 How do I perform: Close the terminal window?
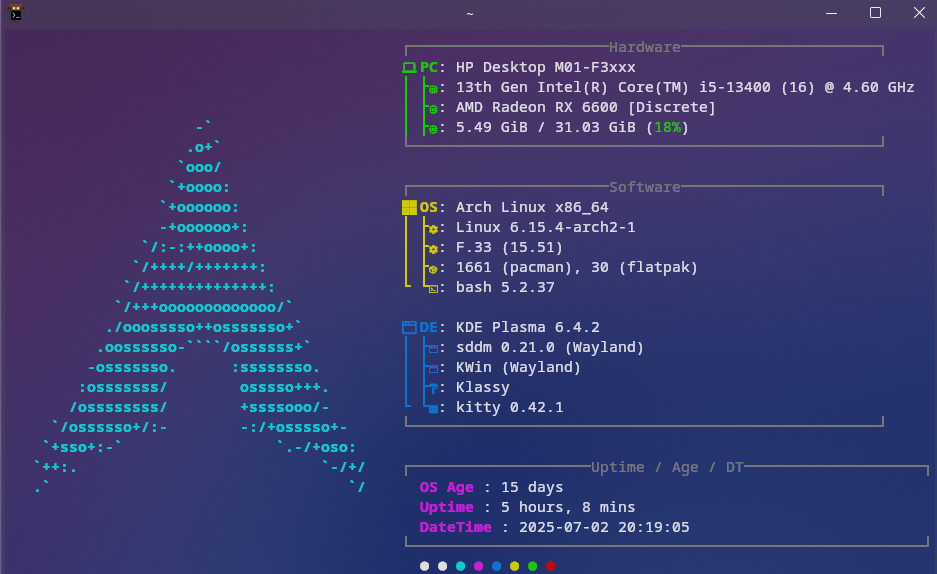(x=919, y=13)
